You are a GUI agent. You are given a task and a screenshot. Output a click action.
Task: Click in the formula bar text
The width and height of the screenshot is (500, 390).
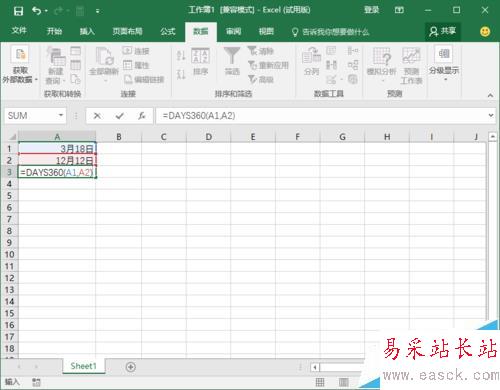point(199,116)
